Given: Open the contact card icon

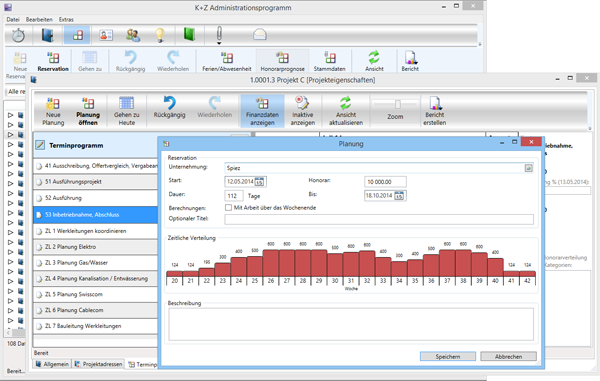Looking at the screenshot, I should point(106,35).
